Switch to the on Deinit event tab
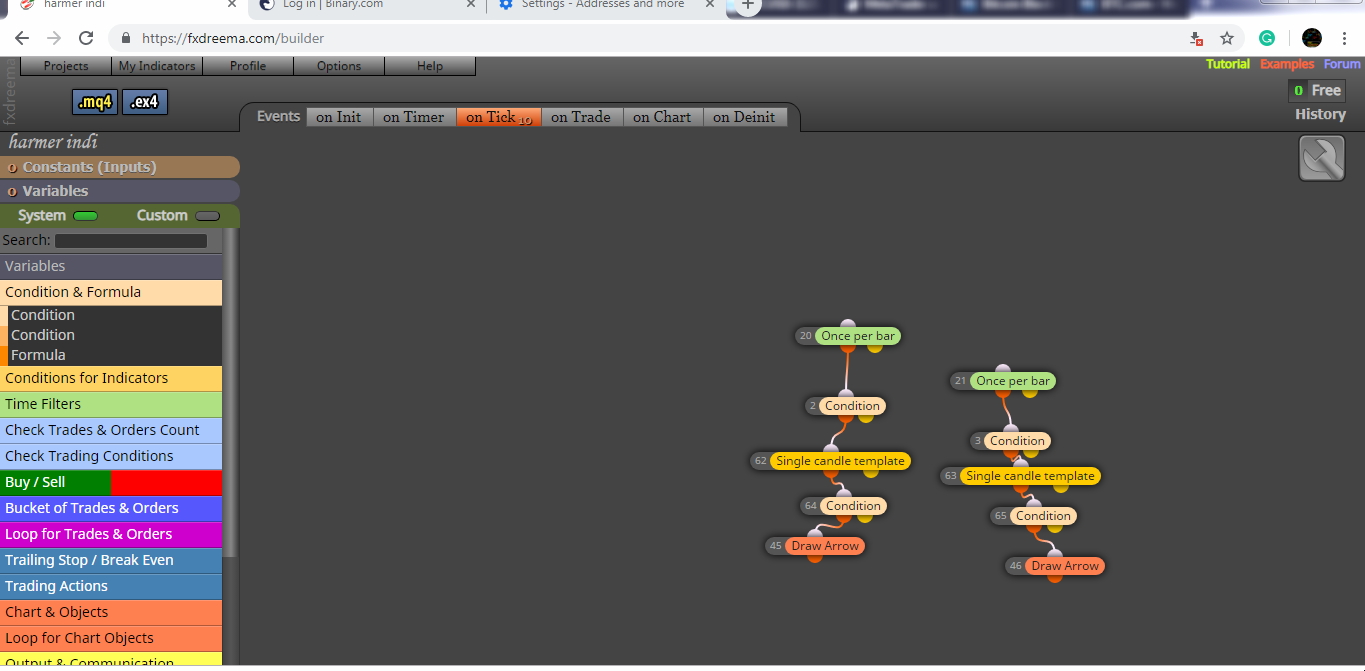 (x=744, y=117)
